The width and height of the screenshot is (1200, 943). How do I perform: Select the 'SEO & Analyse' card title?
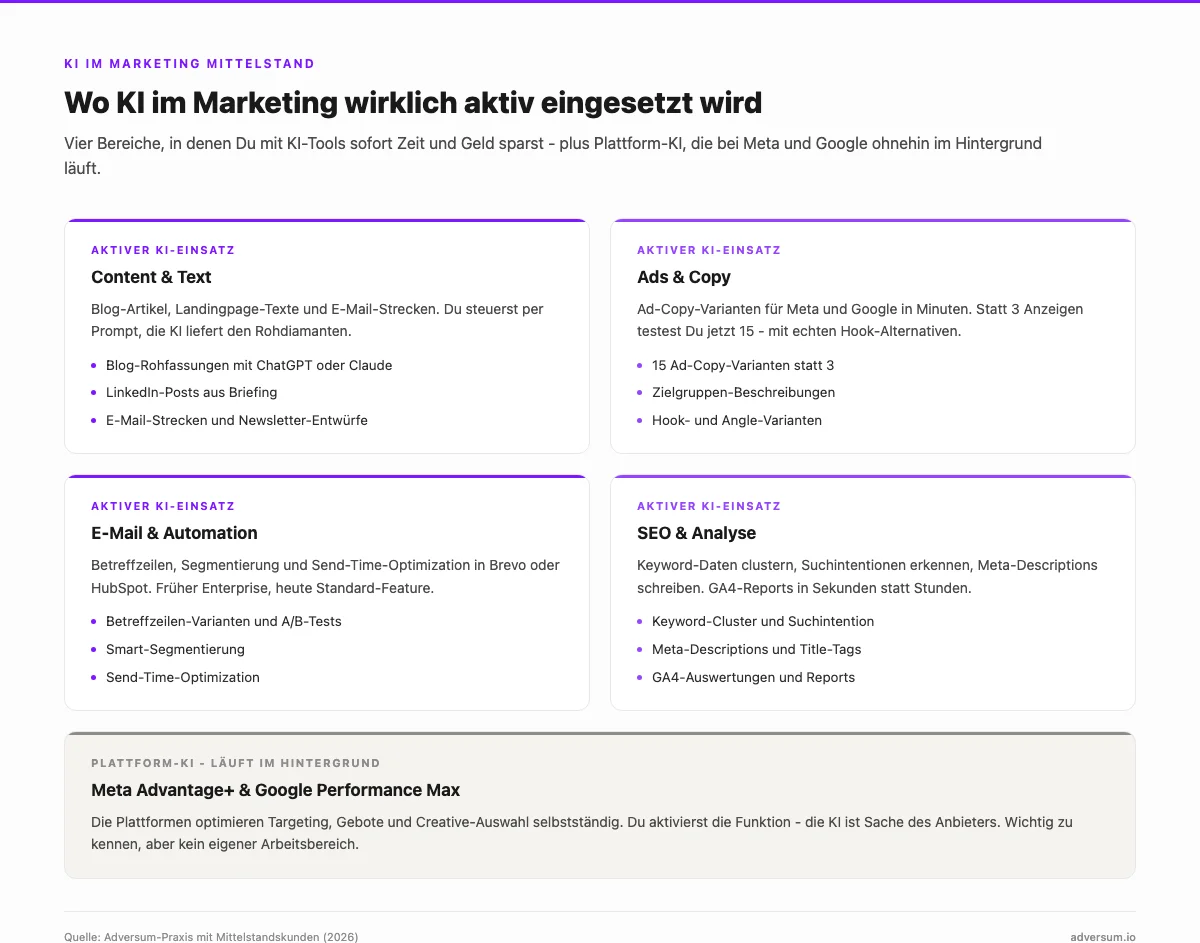(696, 533)
